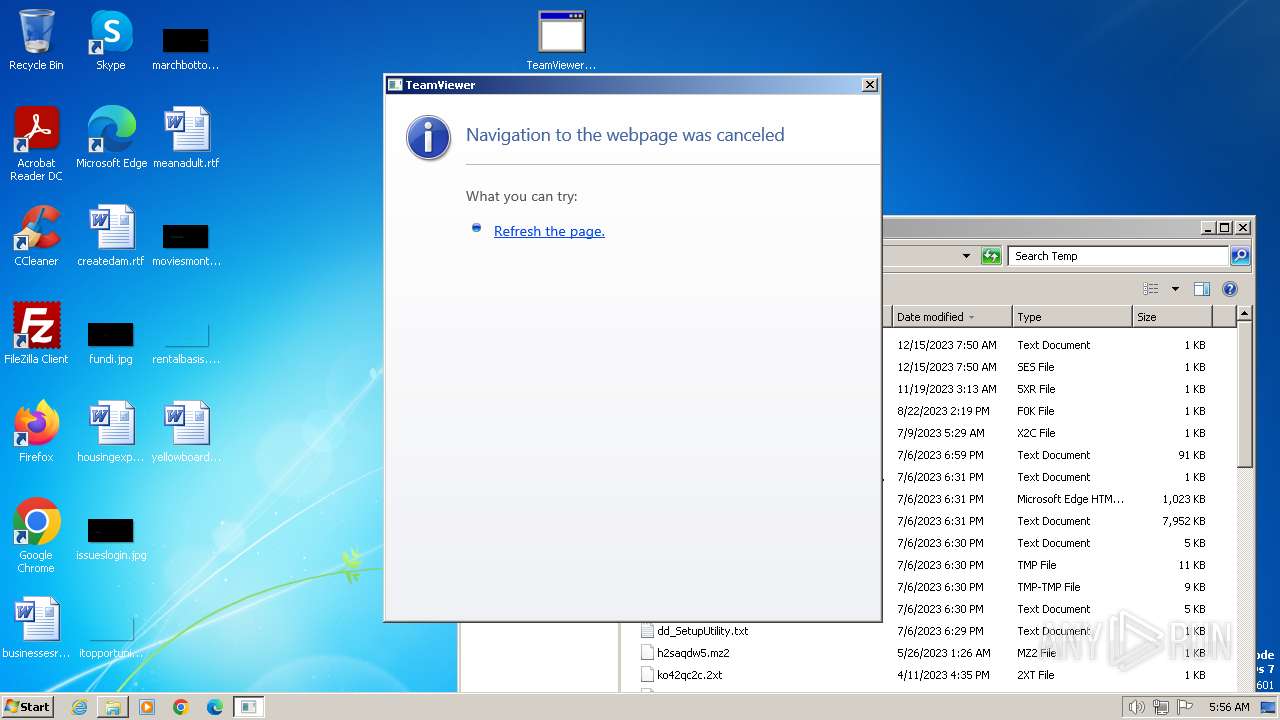This screenshot has width=1280, height=720.
Task: Select createdam.rtf document icon
Action: coord(111,236)
